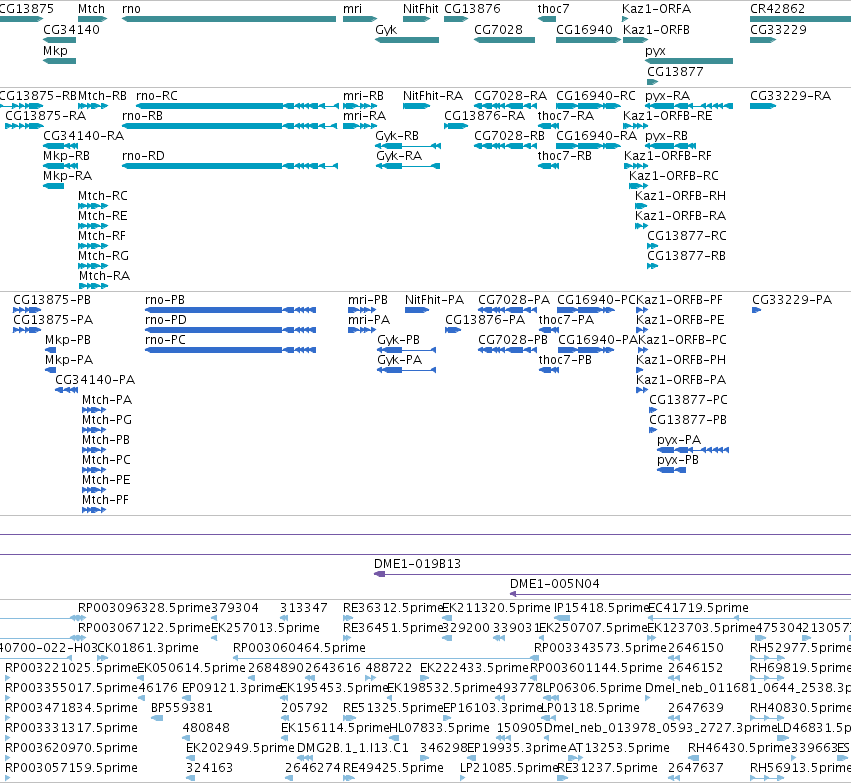Click the Gyk gene label in top track

tap(386, 29)
